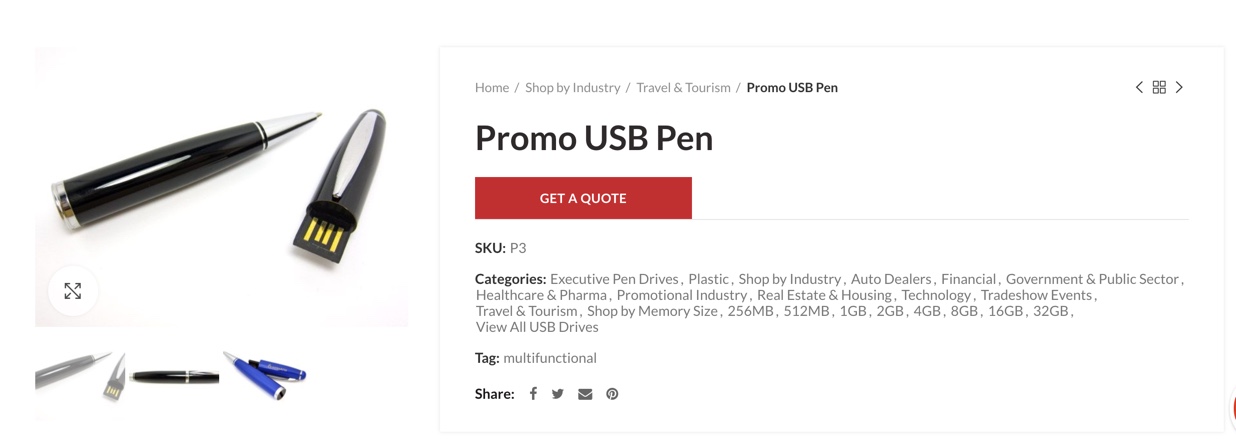The width and height of the screenshot is (1236, 446).
Task: Select the blue pen thumbnail
Action: pos(266,376)
